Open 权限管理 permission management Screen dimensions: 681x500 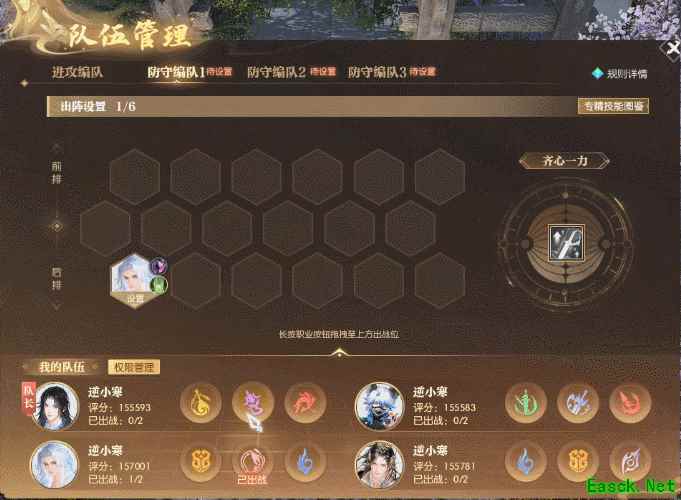click(134, 367)
